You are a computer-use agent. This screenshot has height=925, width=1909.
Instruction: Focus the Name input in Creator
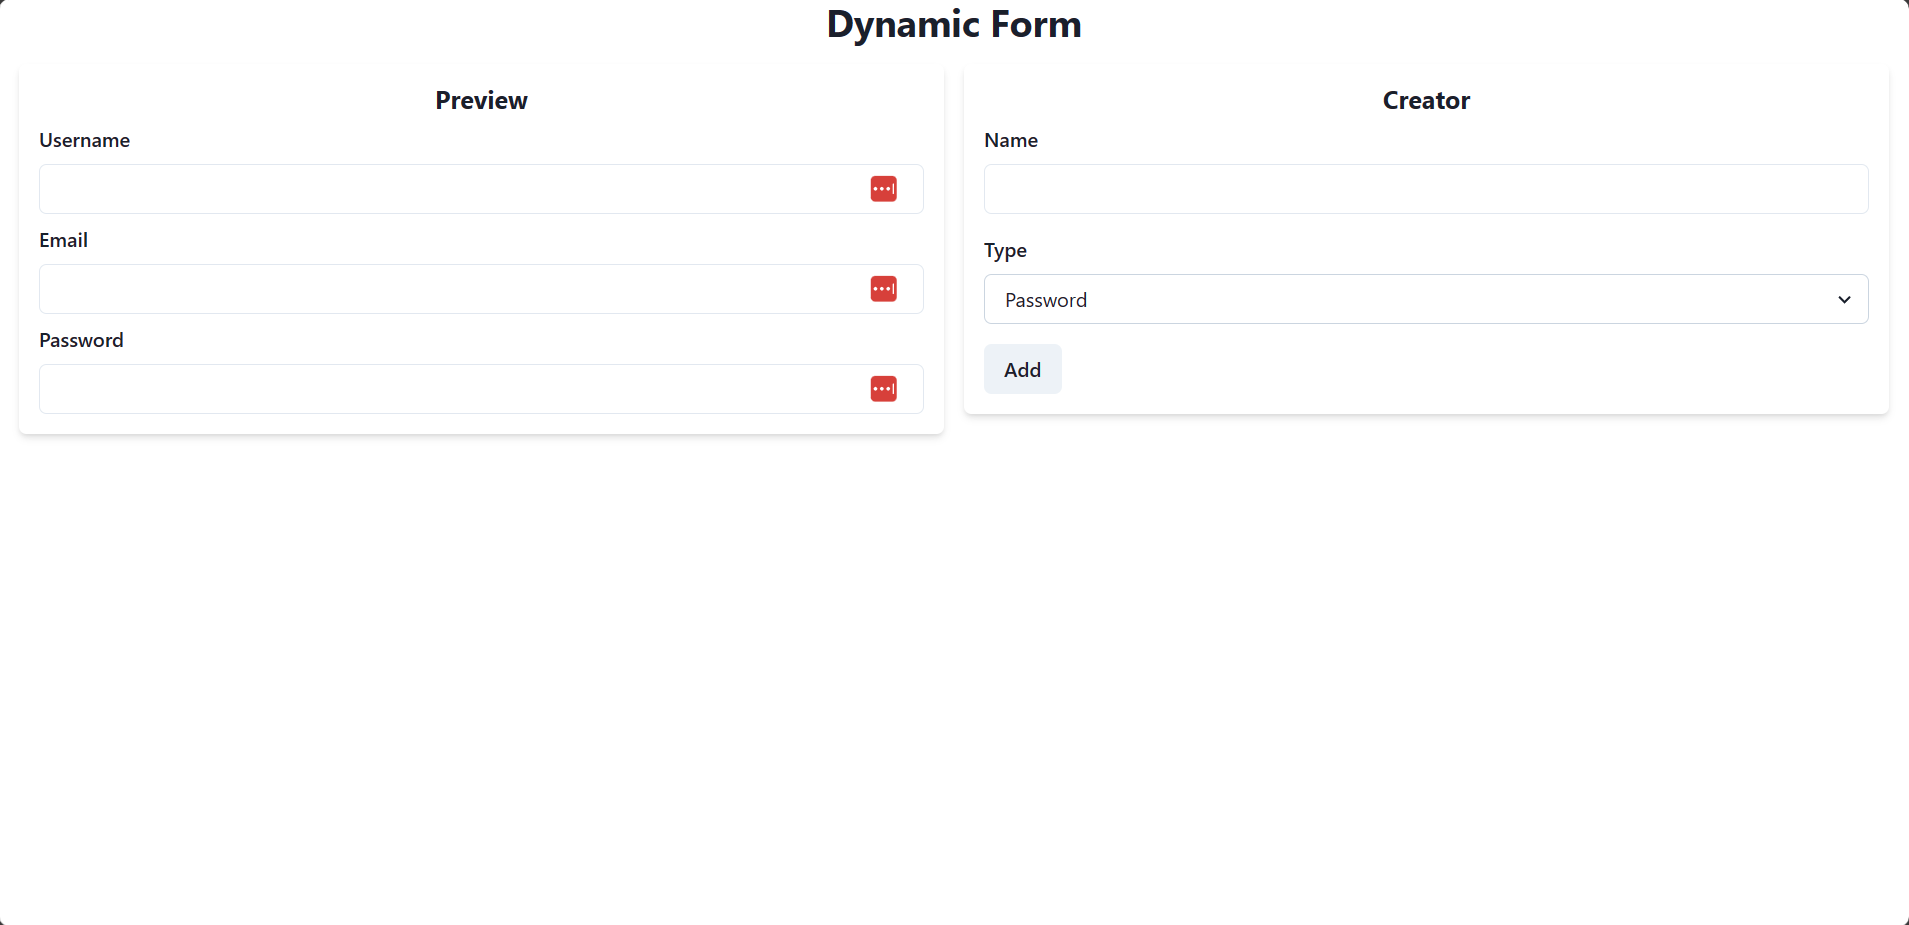(x=1426, y=189)
